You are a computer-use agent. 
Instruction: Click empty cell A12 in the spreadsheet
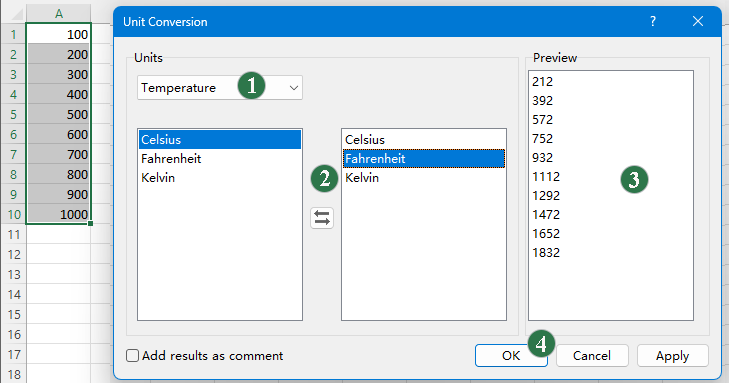pos(59,254)
